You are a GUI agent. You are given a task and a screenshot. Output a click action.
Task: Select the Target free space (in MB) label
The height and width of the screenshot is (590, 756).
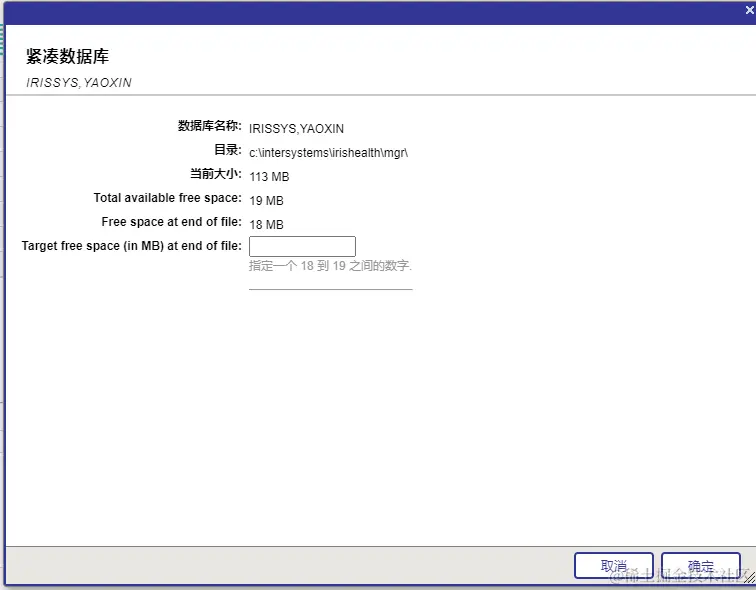(131, 246)
